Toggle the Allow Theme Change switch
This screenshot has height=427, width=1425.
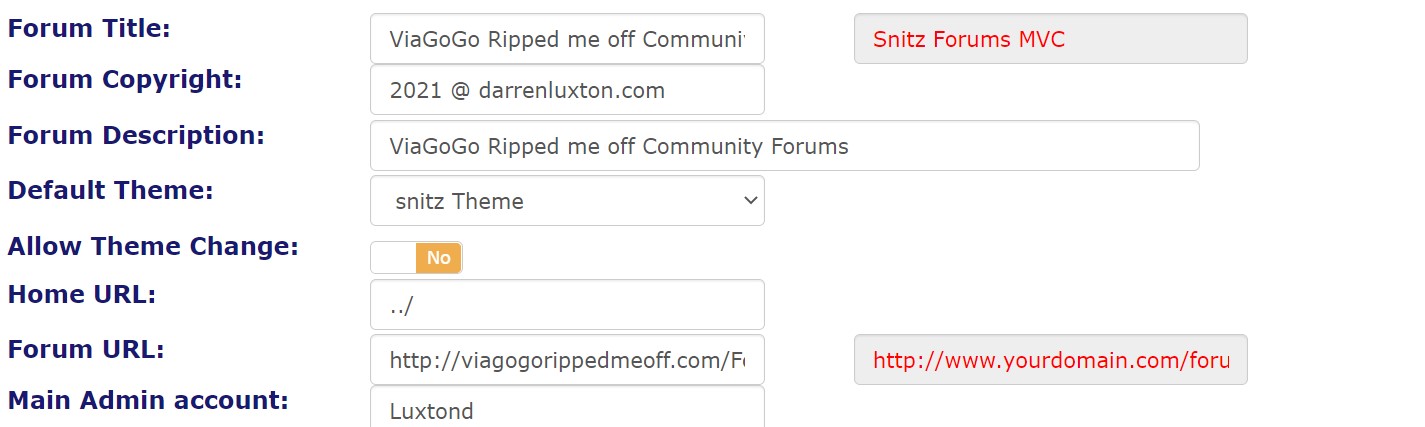coord(416,257)
